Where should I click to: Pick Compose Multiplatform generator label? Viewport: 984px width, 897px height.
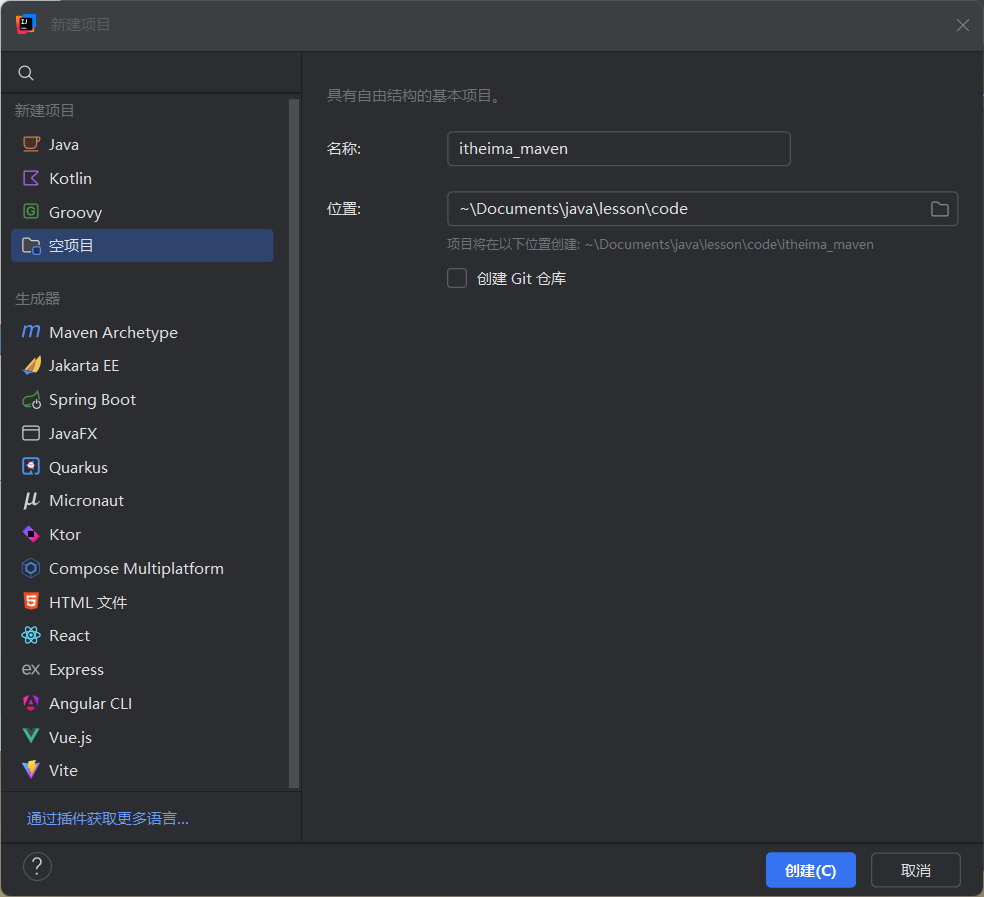point(136,569)
